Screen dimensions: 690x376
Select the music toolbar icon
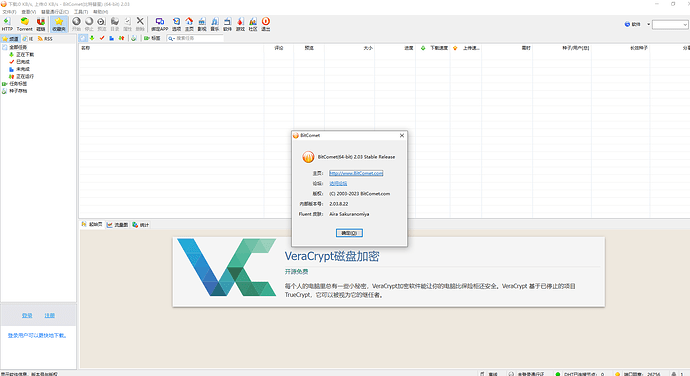point(215,24)
